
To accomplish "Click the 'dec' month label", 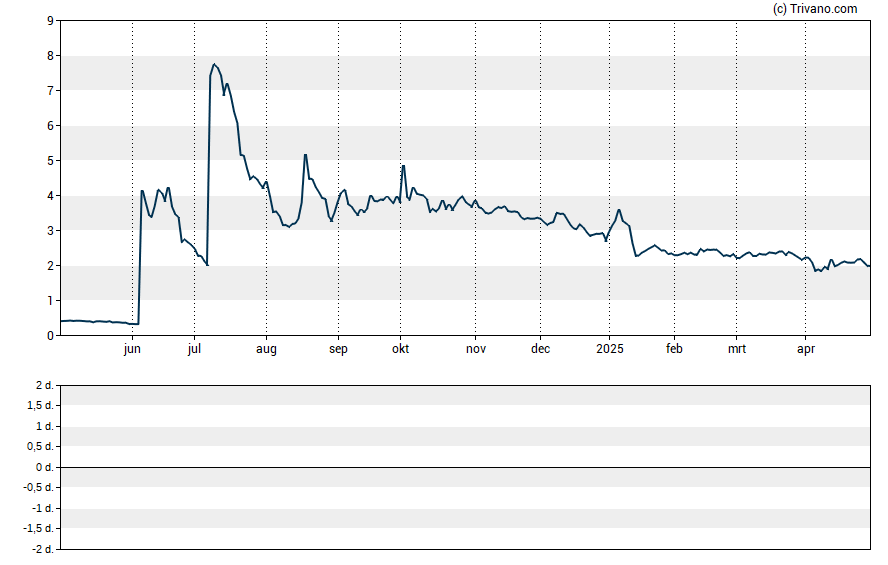I will (x=540, y=349).
